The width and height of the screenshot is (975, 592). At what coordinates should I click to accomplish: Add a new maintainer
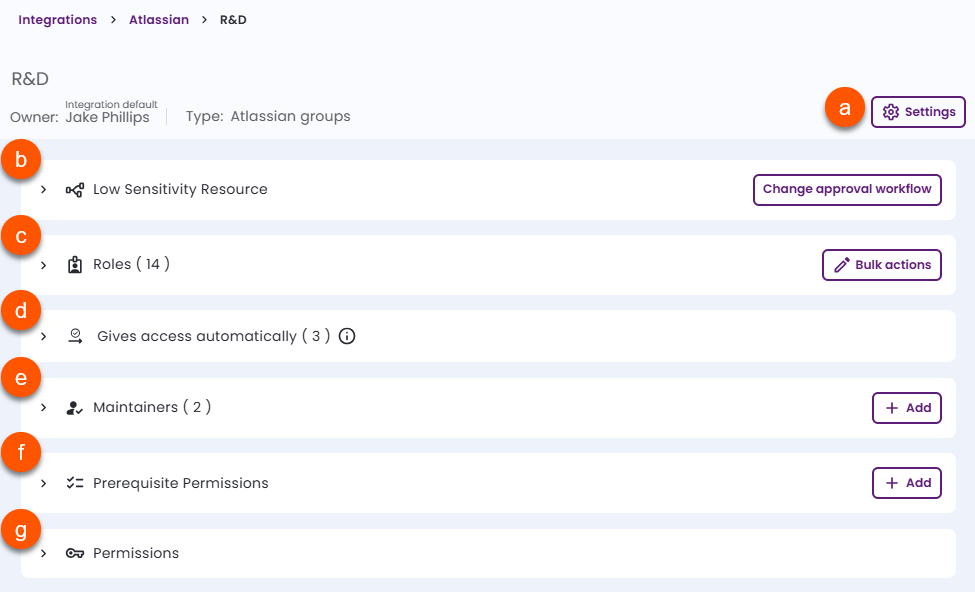(x=906, y=407)
